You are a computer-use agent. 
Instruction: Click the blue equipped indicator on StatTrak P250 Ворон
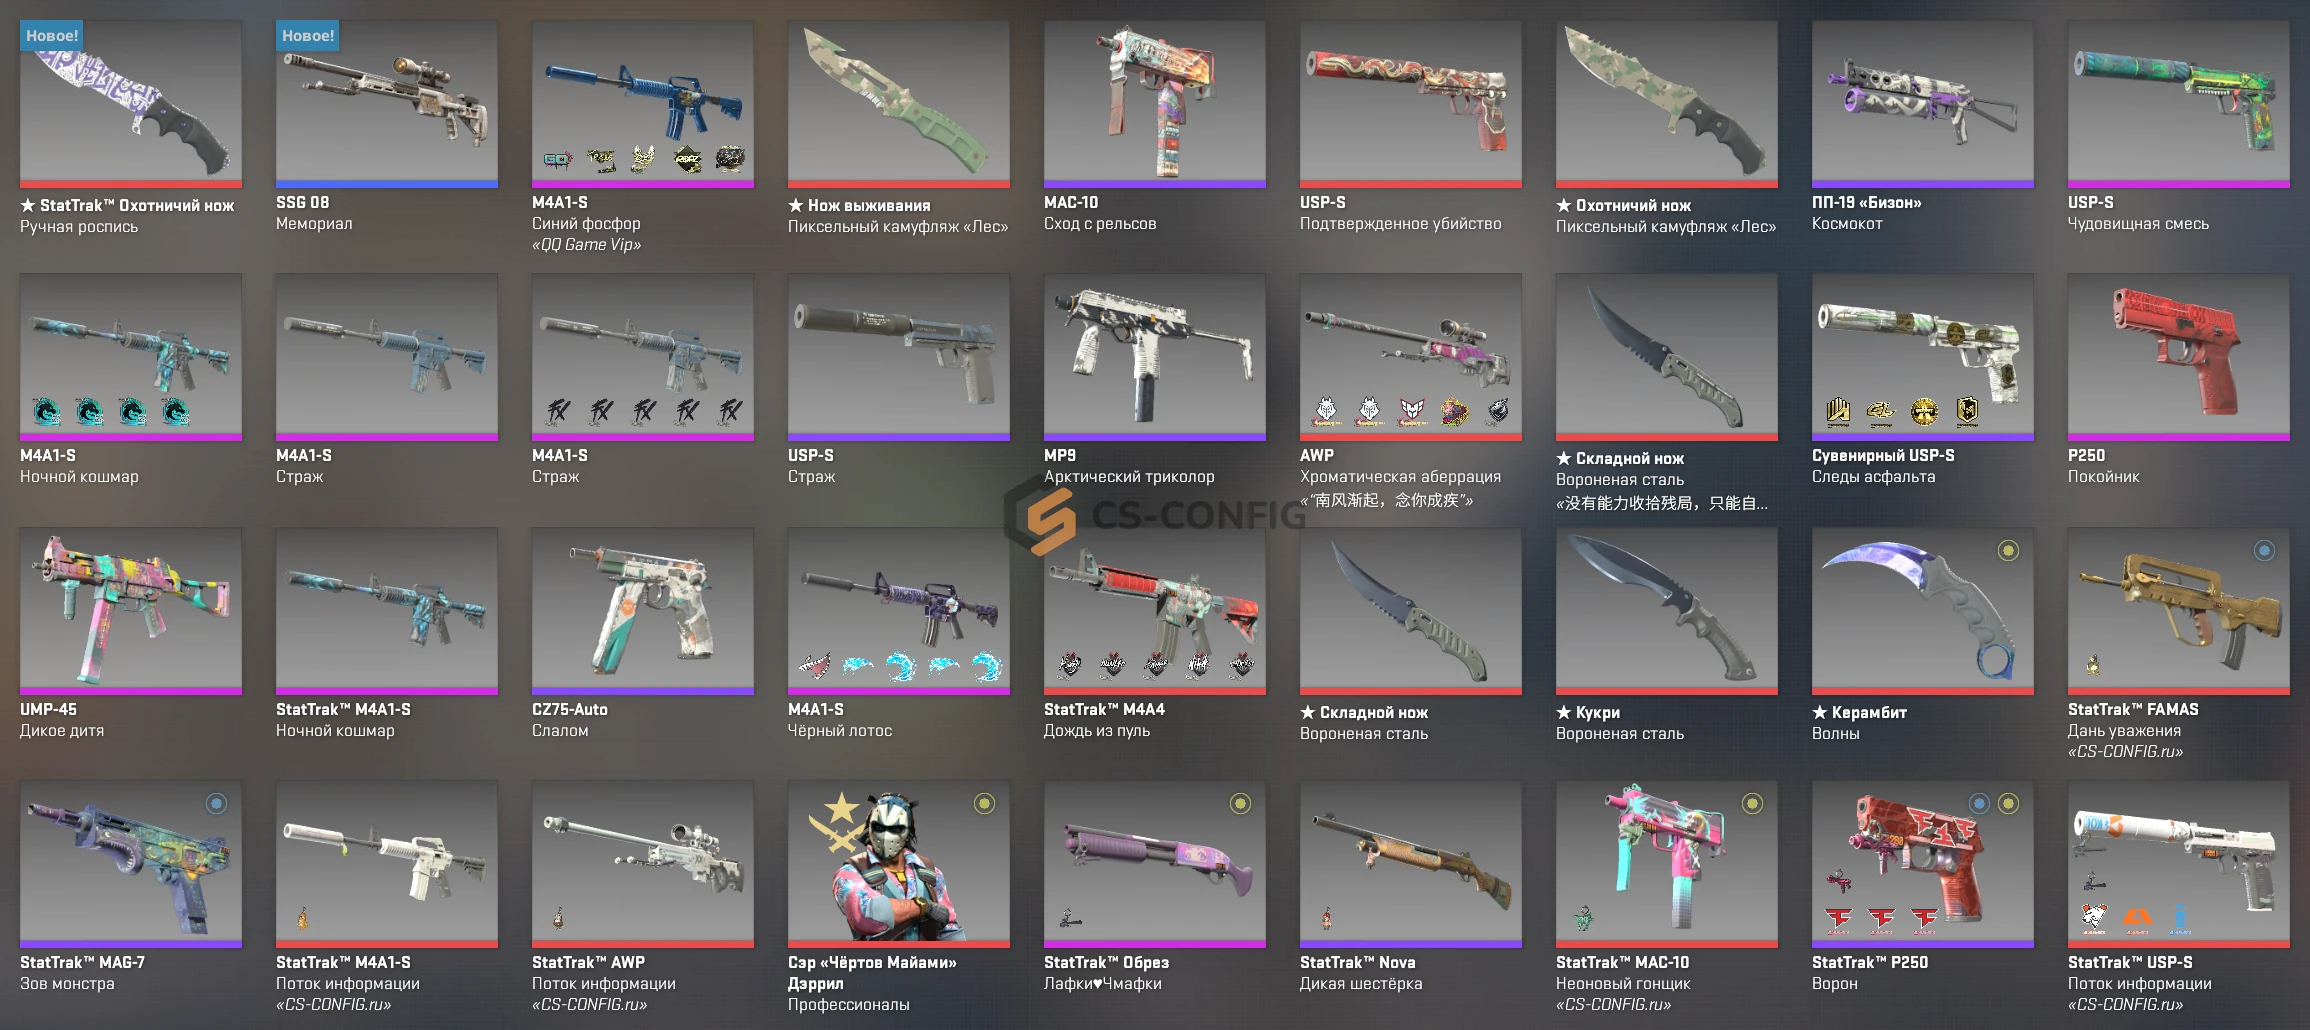1979,804
